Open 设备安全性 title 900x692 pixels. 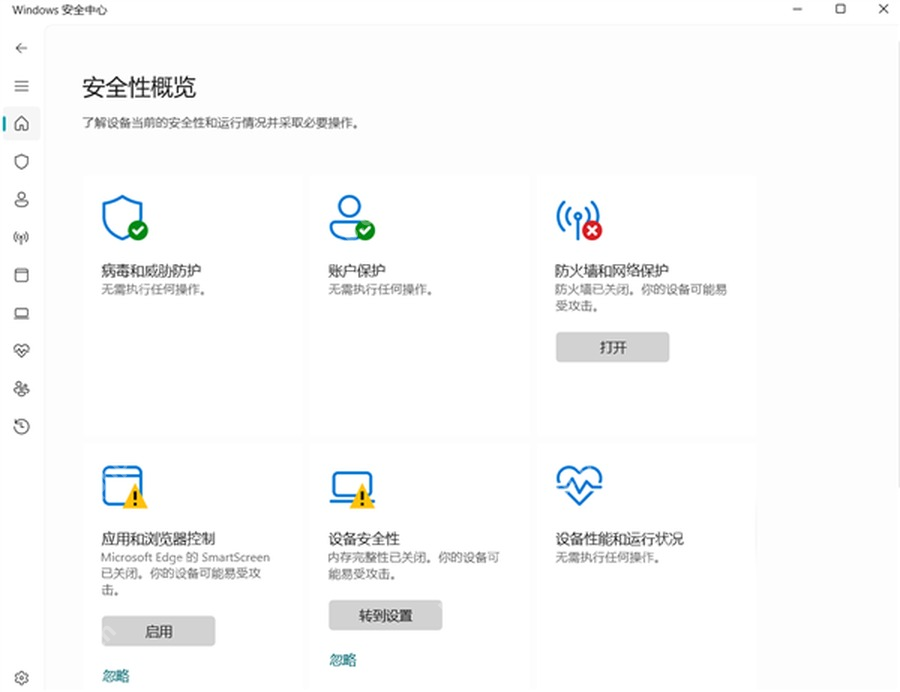click(x=364, y=539)
